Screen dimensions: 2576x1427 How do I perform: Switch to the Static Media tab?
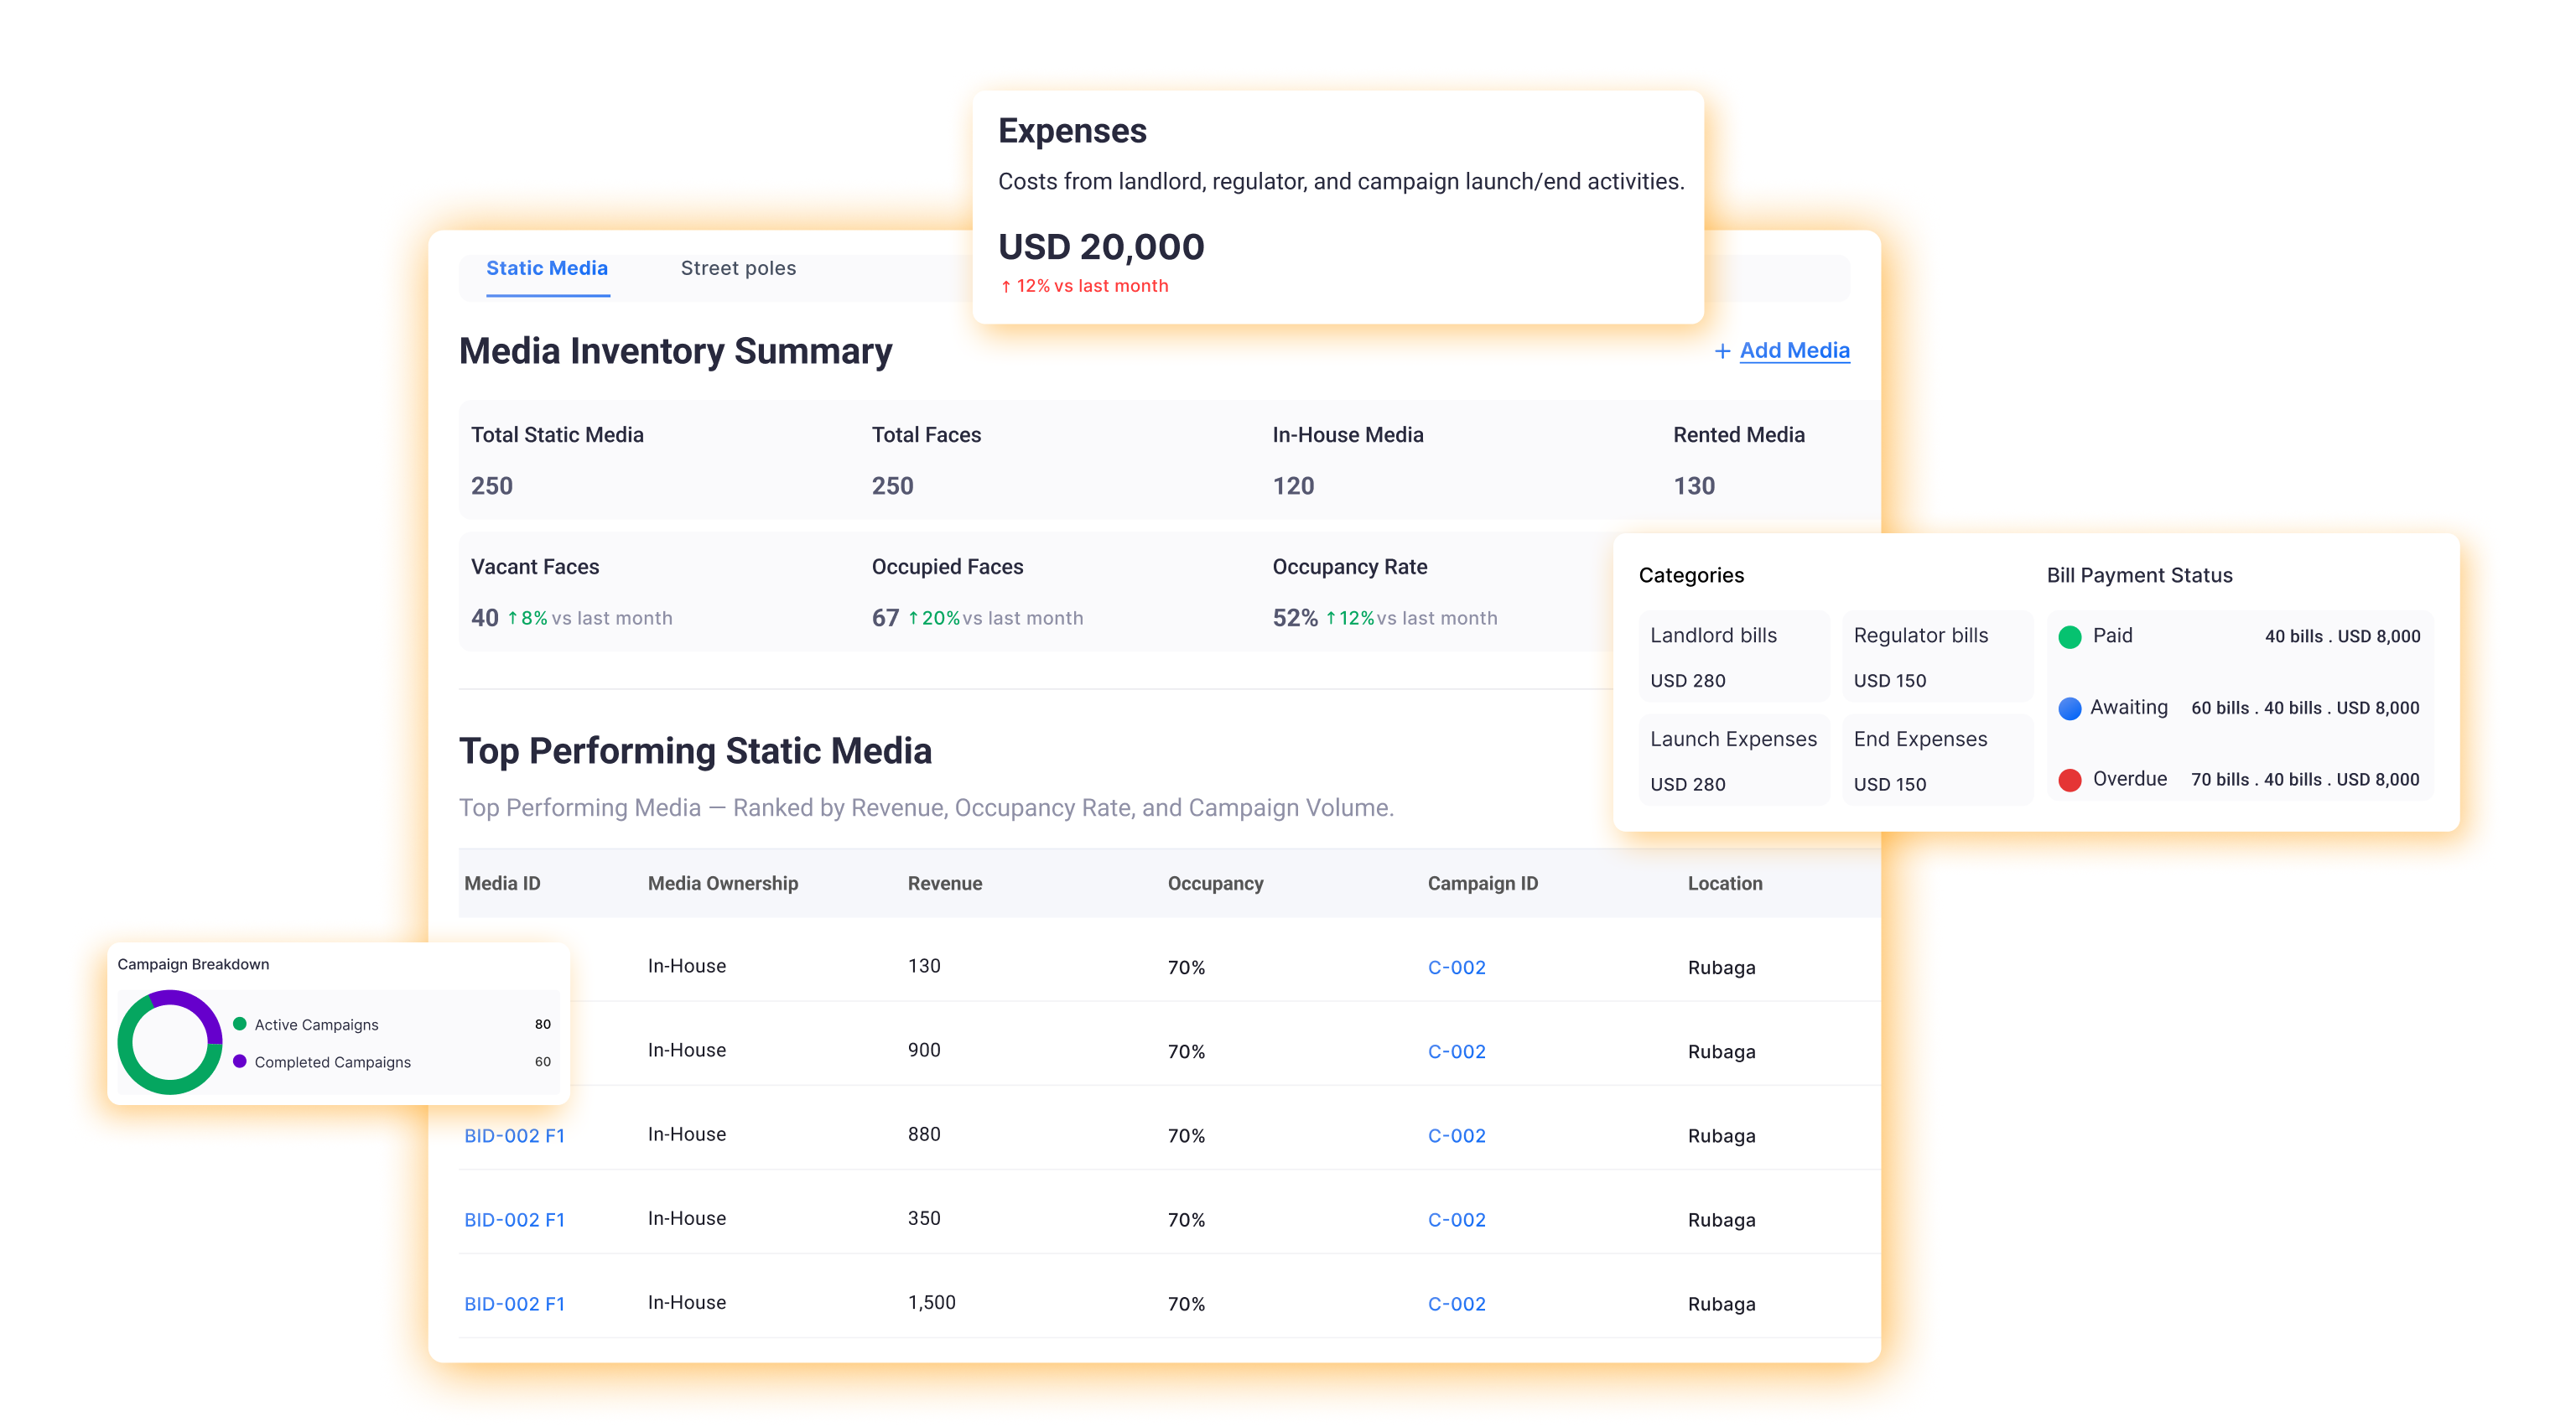coord(547,268)
